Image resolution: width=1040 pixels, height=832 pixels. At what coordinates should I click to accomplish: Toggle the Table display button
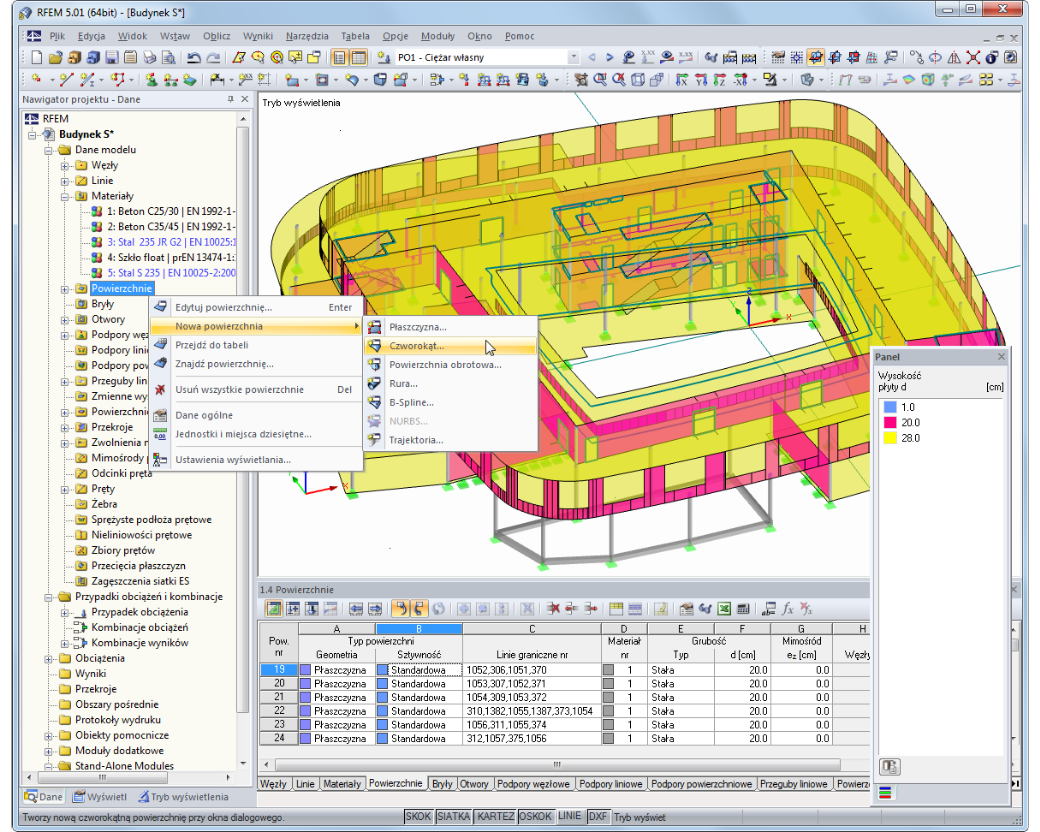[359, 58]
